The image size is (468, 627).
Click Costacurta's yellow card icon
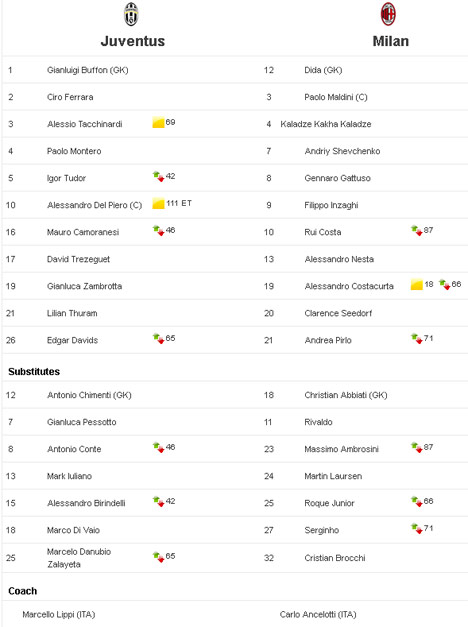pyautogui.click(x=417, y=284)
